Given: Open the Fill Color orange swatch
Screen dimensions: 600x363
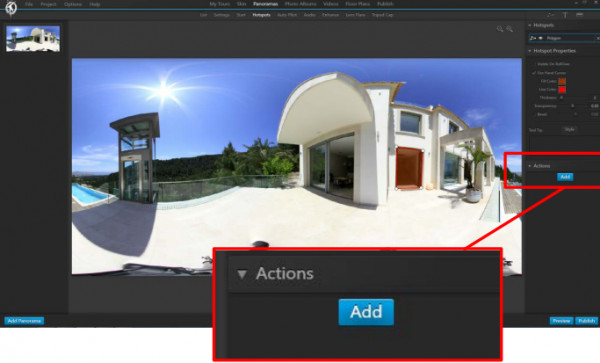Looking at the screenshot, I should 562,81.
